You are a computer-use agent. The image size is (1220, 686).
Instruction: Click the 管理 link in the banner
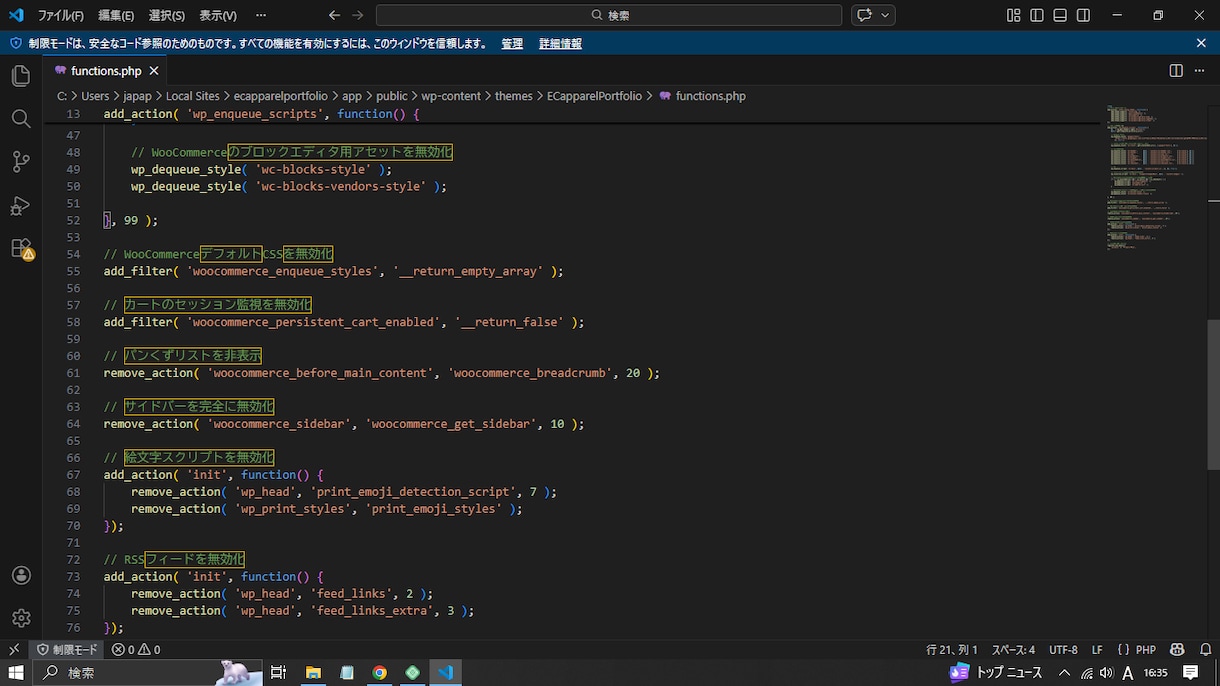pos(512,44)
